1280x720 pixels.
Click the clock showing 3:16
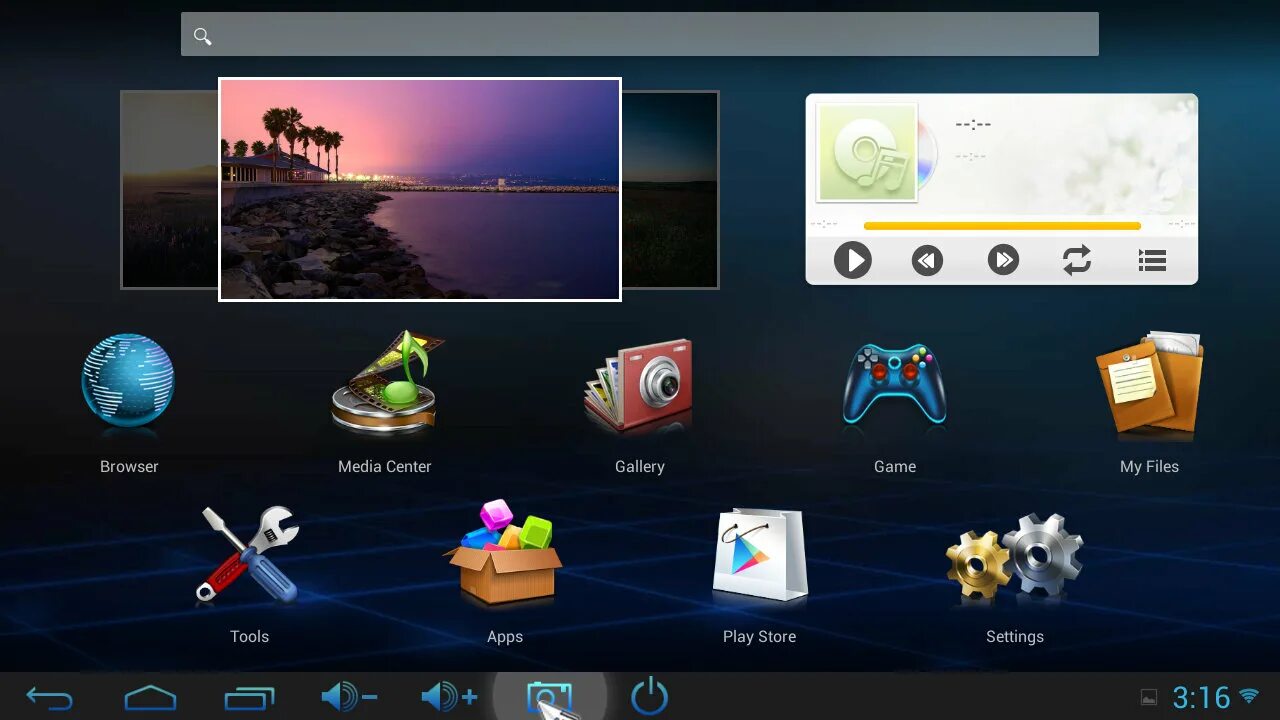pyautogui.click(x=1201, y=697)
